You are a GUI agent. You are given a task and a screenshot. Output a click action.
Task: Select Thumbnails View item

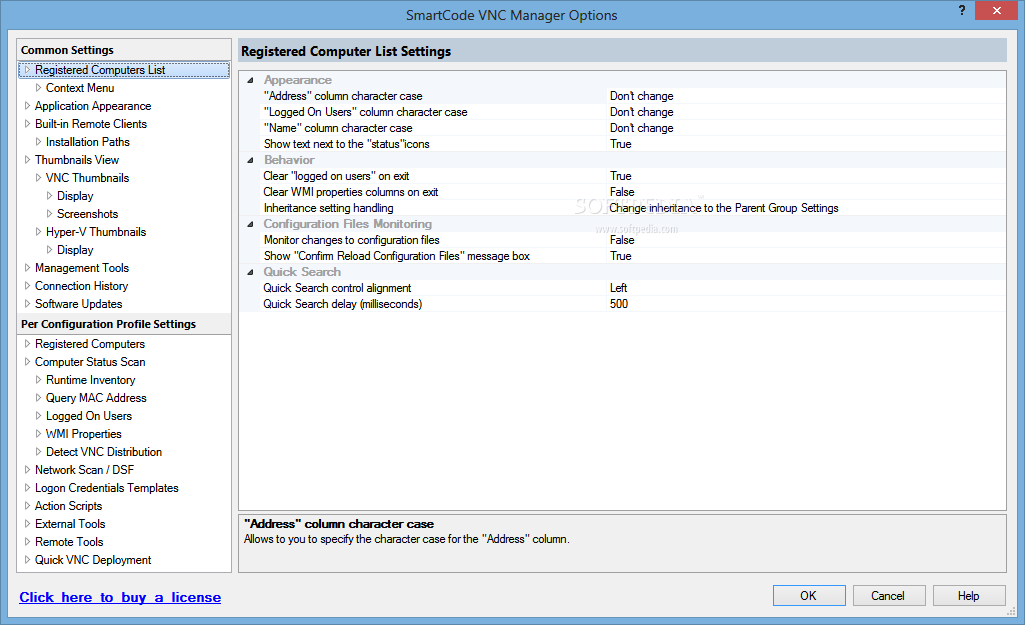tap(77, 160)
